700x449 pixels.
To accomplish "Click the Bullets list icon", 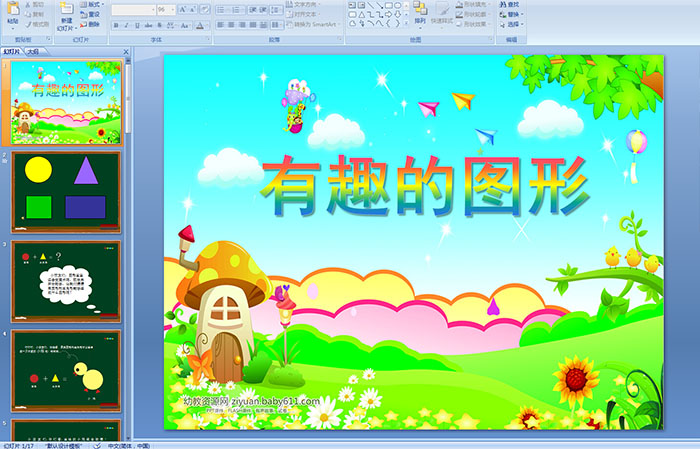I will pos(221,9).
